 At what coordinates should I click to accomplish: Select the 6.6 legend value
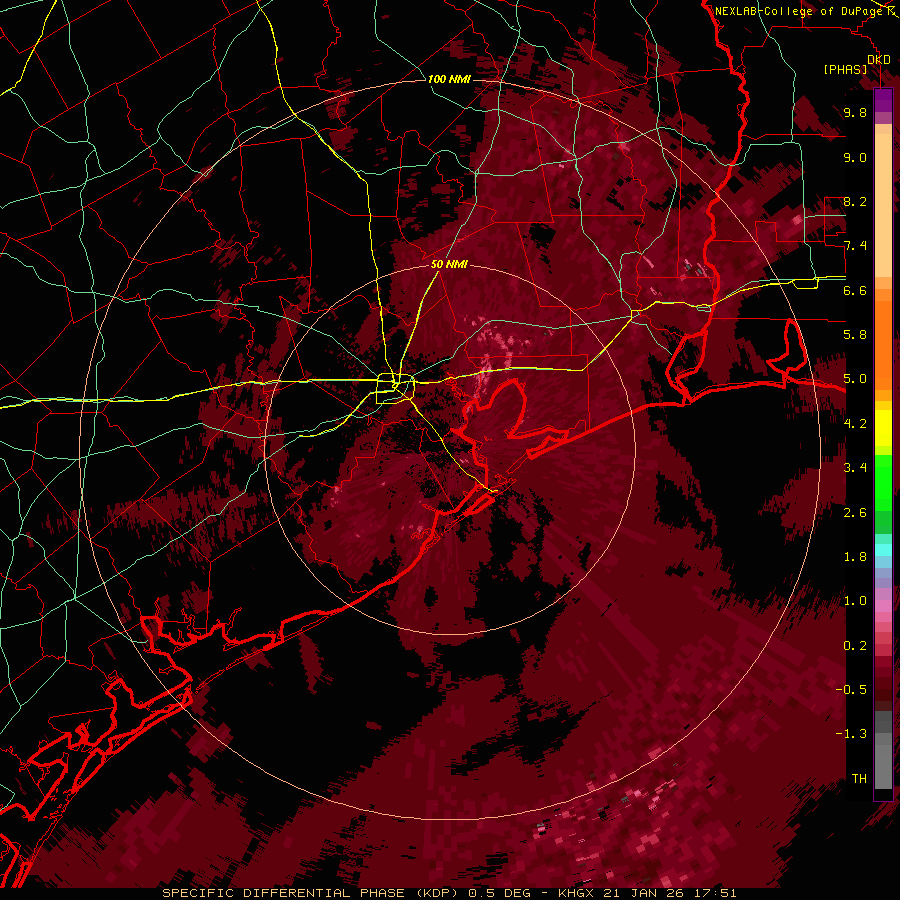pyautogui.click(x=855, y=290)
